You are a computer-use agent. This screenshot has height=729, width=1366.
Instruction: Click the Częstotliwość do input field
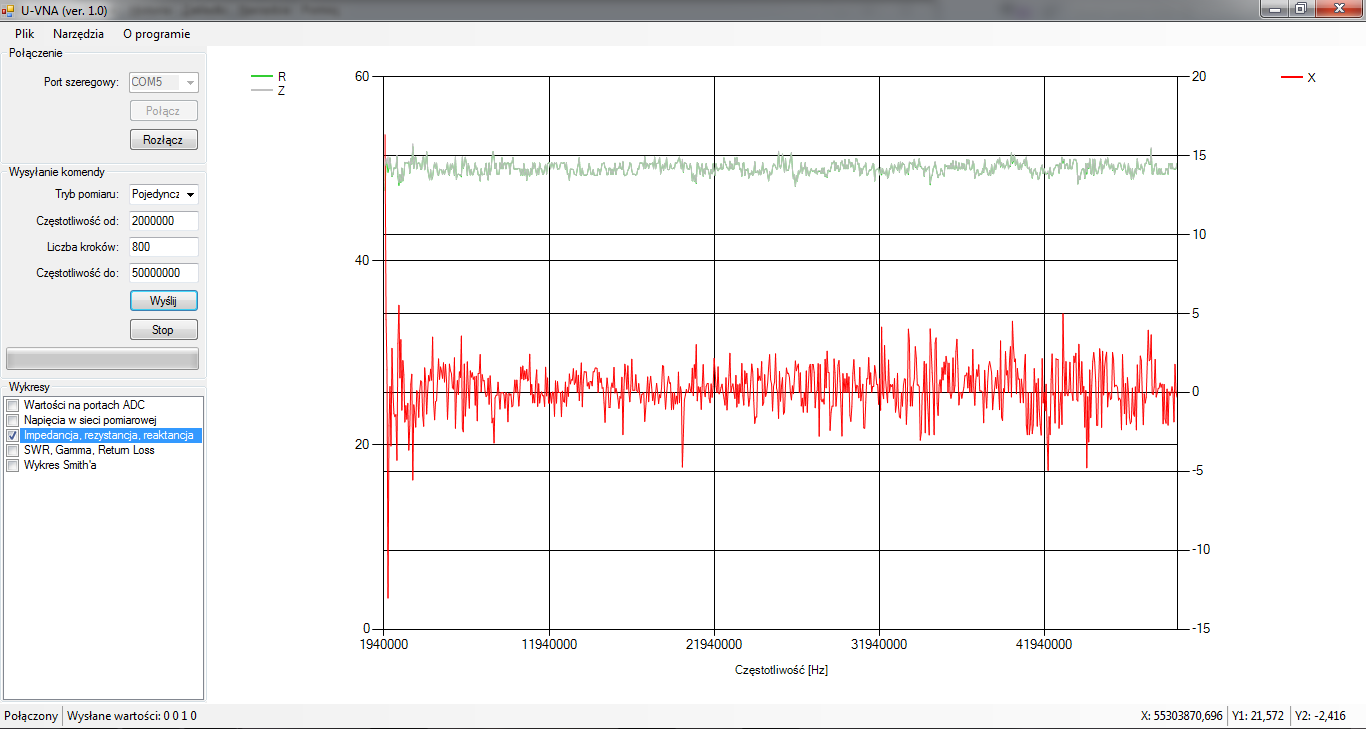click(x=163, y=272)
